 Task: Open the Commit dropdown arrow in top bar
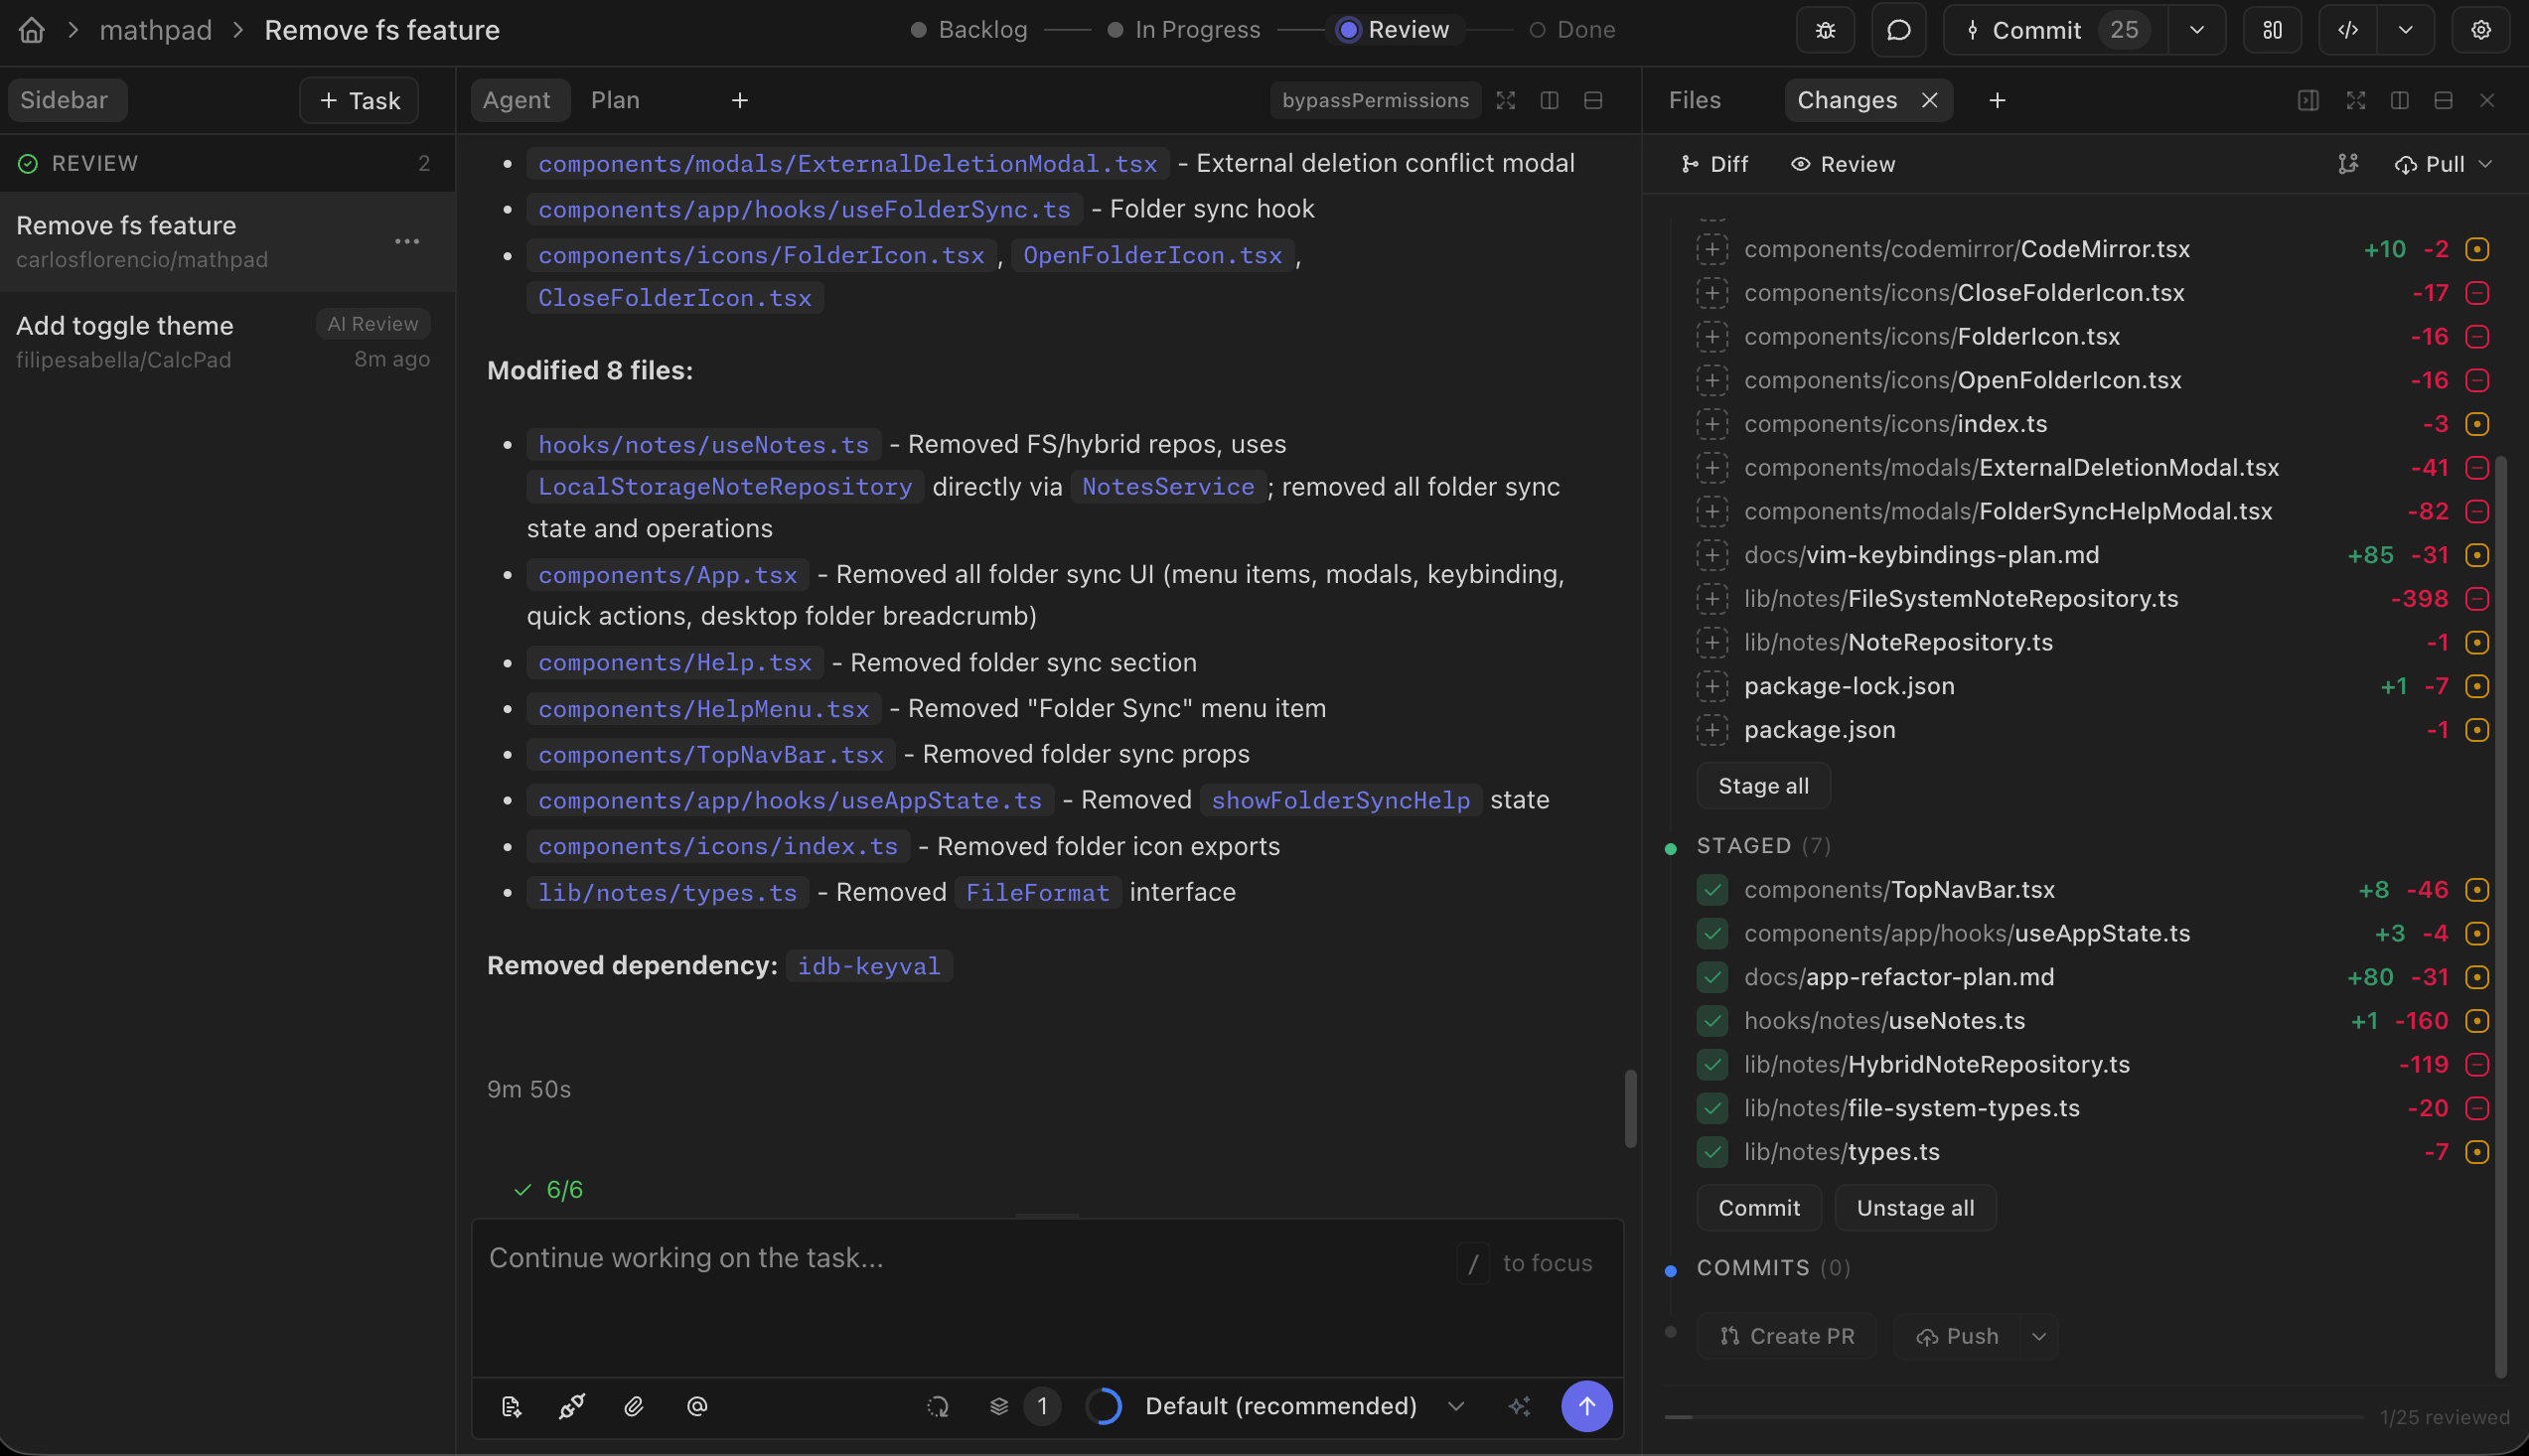point(2196,30)
